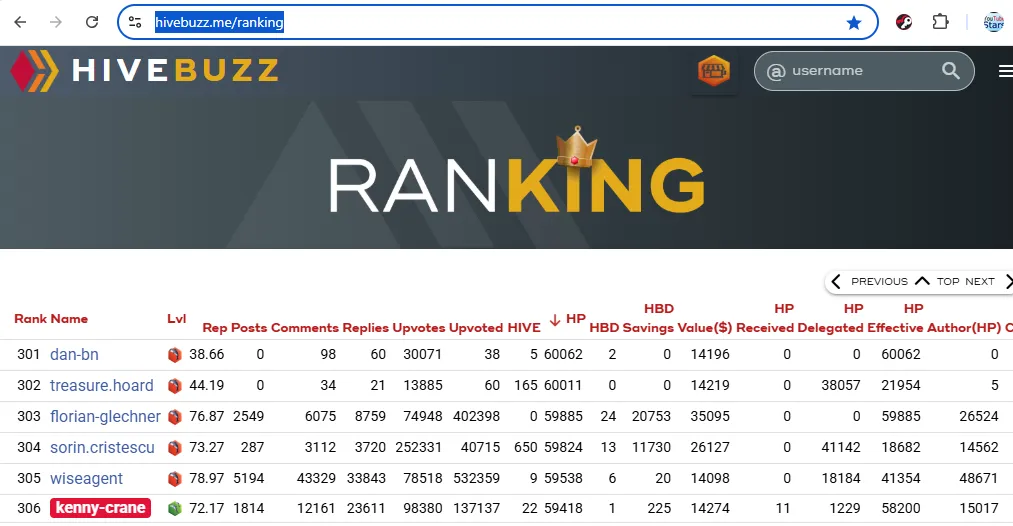Image resolution: width=1013 pixels, height=526 pixels.
Task: Click the rank number 306
Action: [29, 508]
